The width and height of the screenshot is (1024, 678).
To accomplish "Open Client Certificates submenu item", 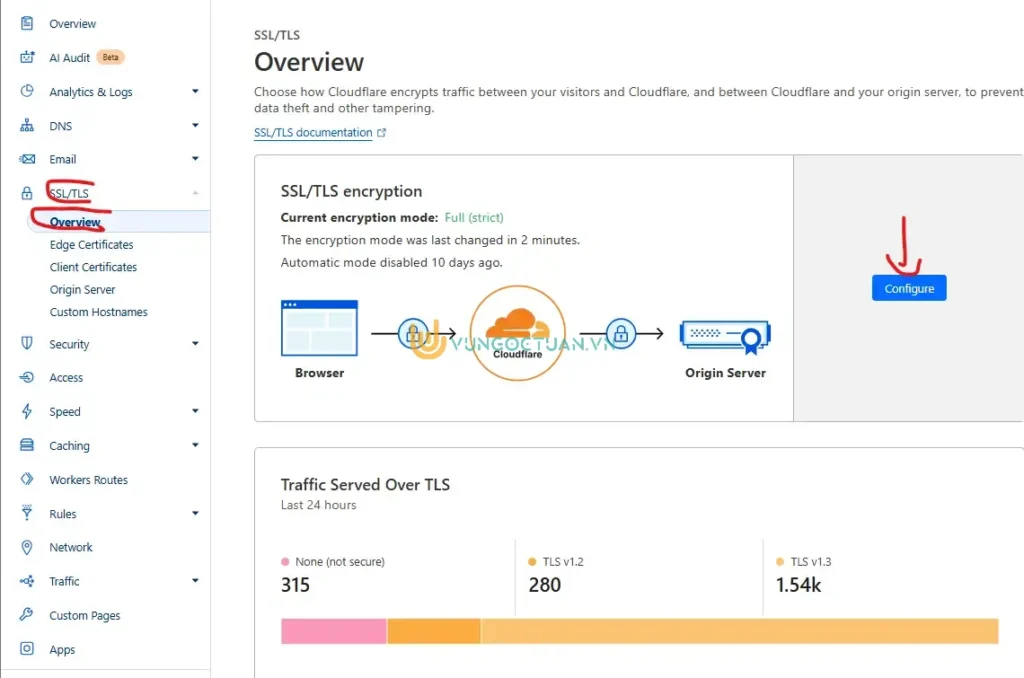I will tap(93, 267).
